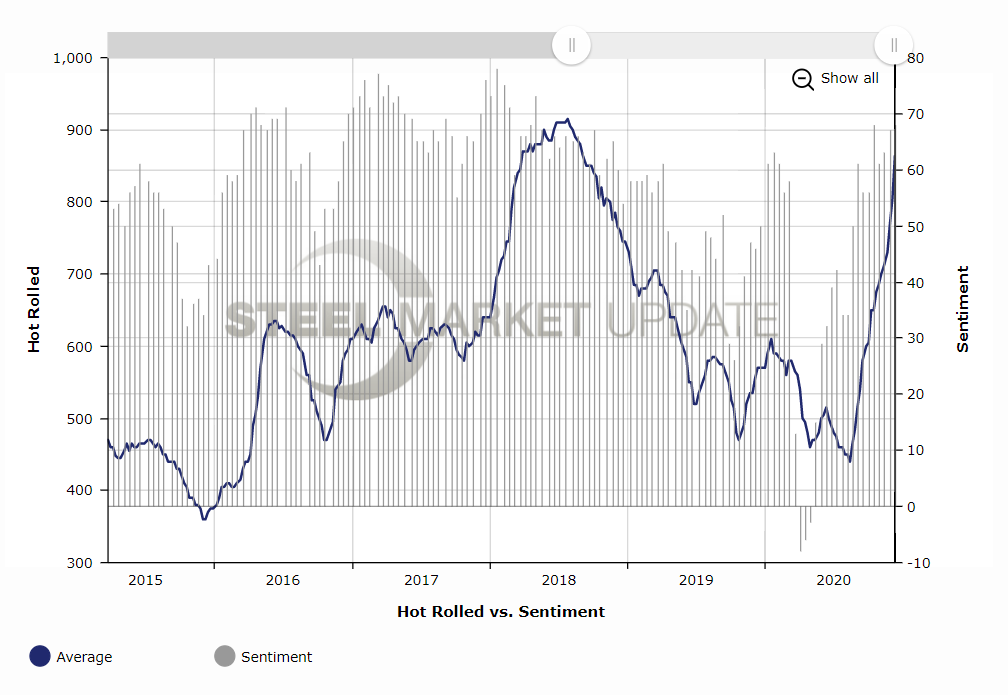Click the dark gray selected scrollbar range
Image resolution: width=1008 pixels, height=695 pixels.
tap(330, 45)
